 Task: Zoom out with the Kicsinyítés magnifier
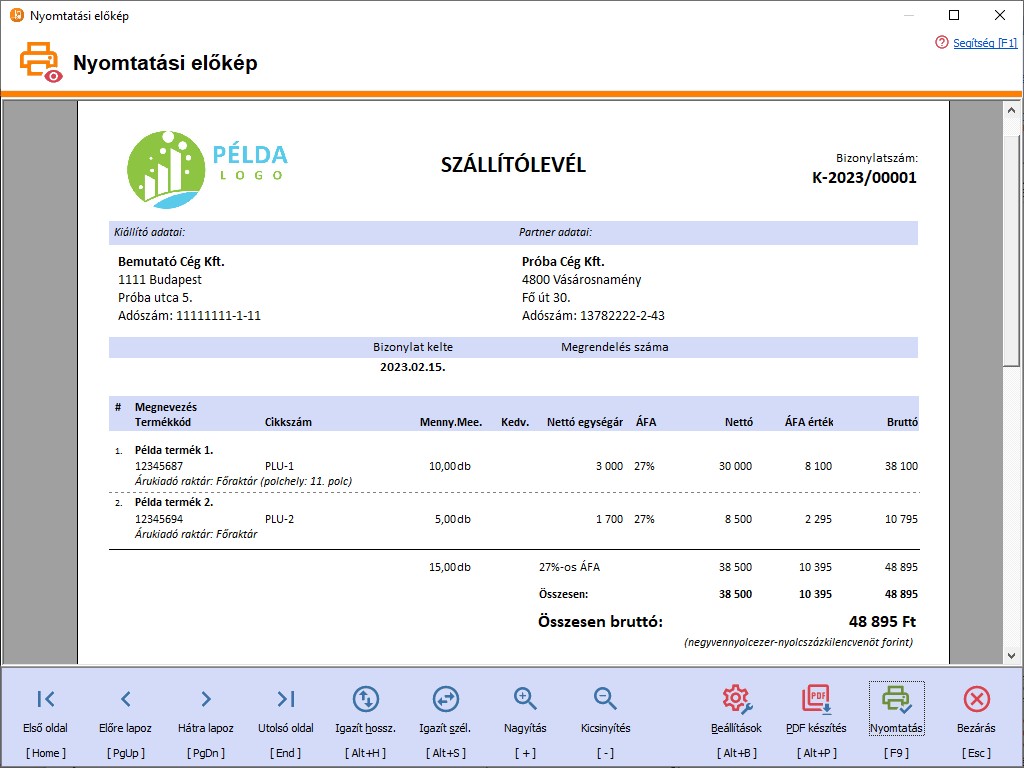604,699
